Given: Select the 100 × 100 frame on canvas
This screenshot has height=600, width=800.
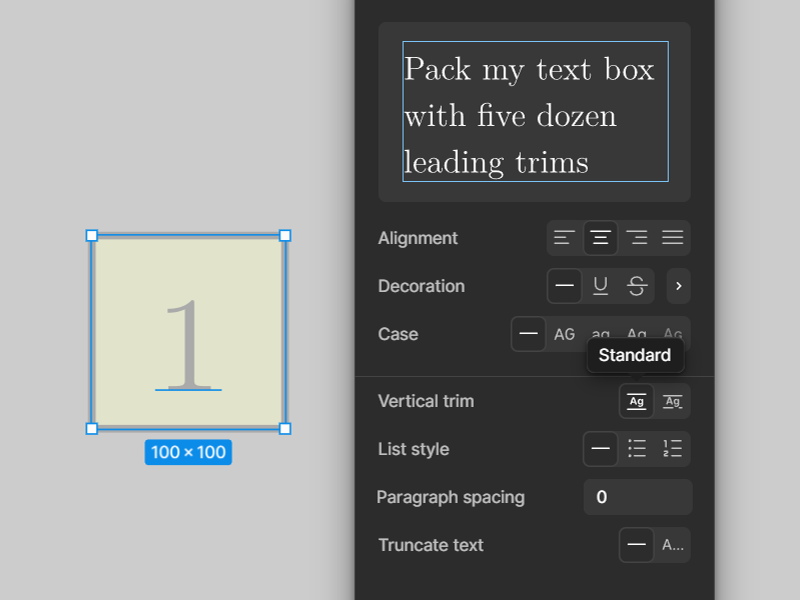Looking at the screenshot, I should (x=188, y=332).
